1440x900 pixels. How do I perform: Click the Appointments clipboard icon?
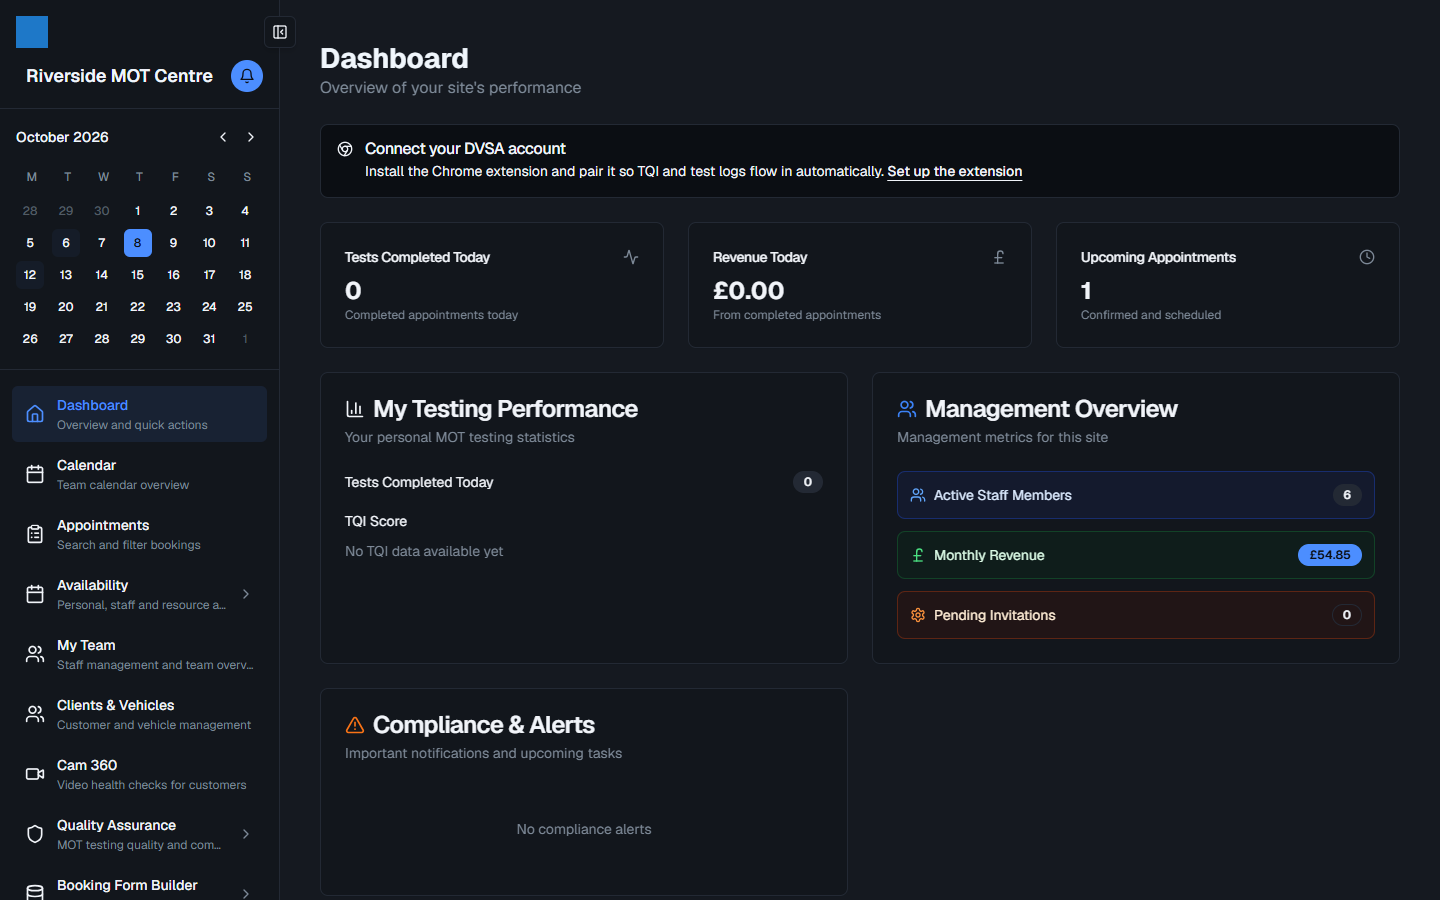(35, 534)
